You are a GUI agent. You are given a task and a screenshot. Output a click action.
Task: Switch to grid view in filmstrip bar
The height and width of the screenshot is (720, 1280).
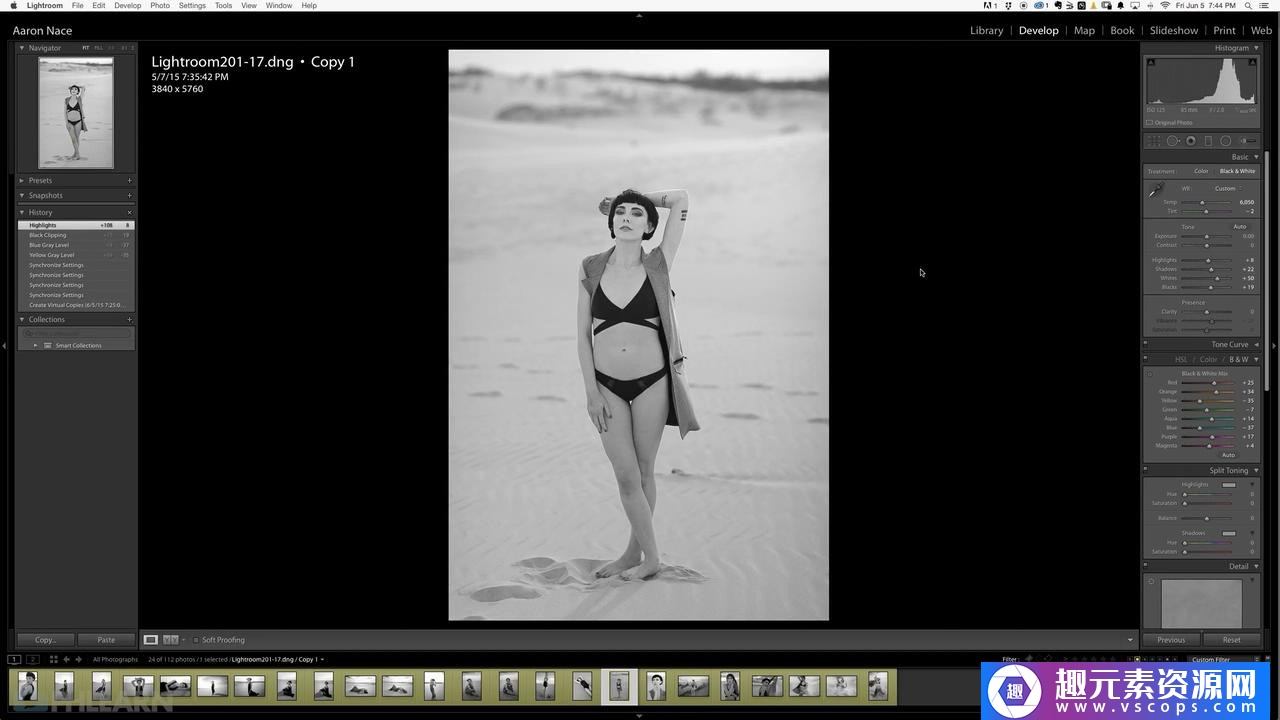coord(53,660)
